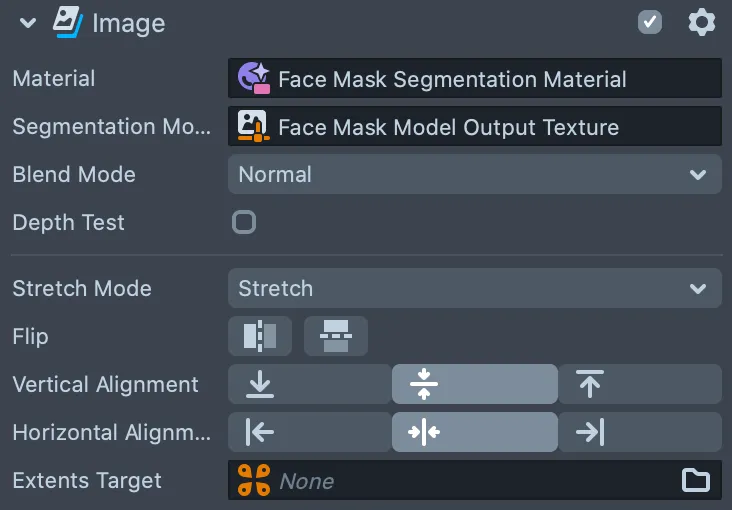Viewport: 732px width, 510px height.
Task: Set vertical alignment to center
Action: (x=475, y=384)
